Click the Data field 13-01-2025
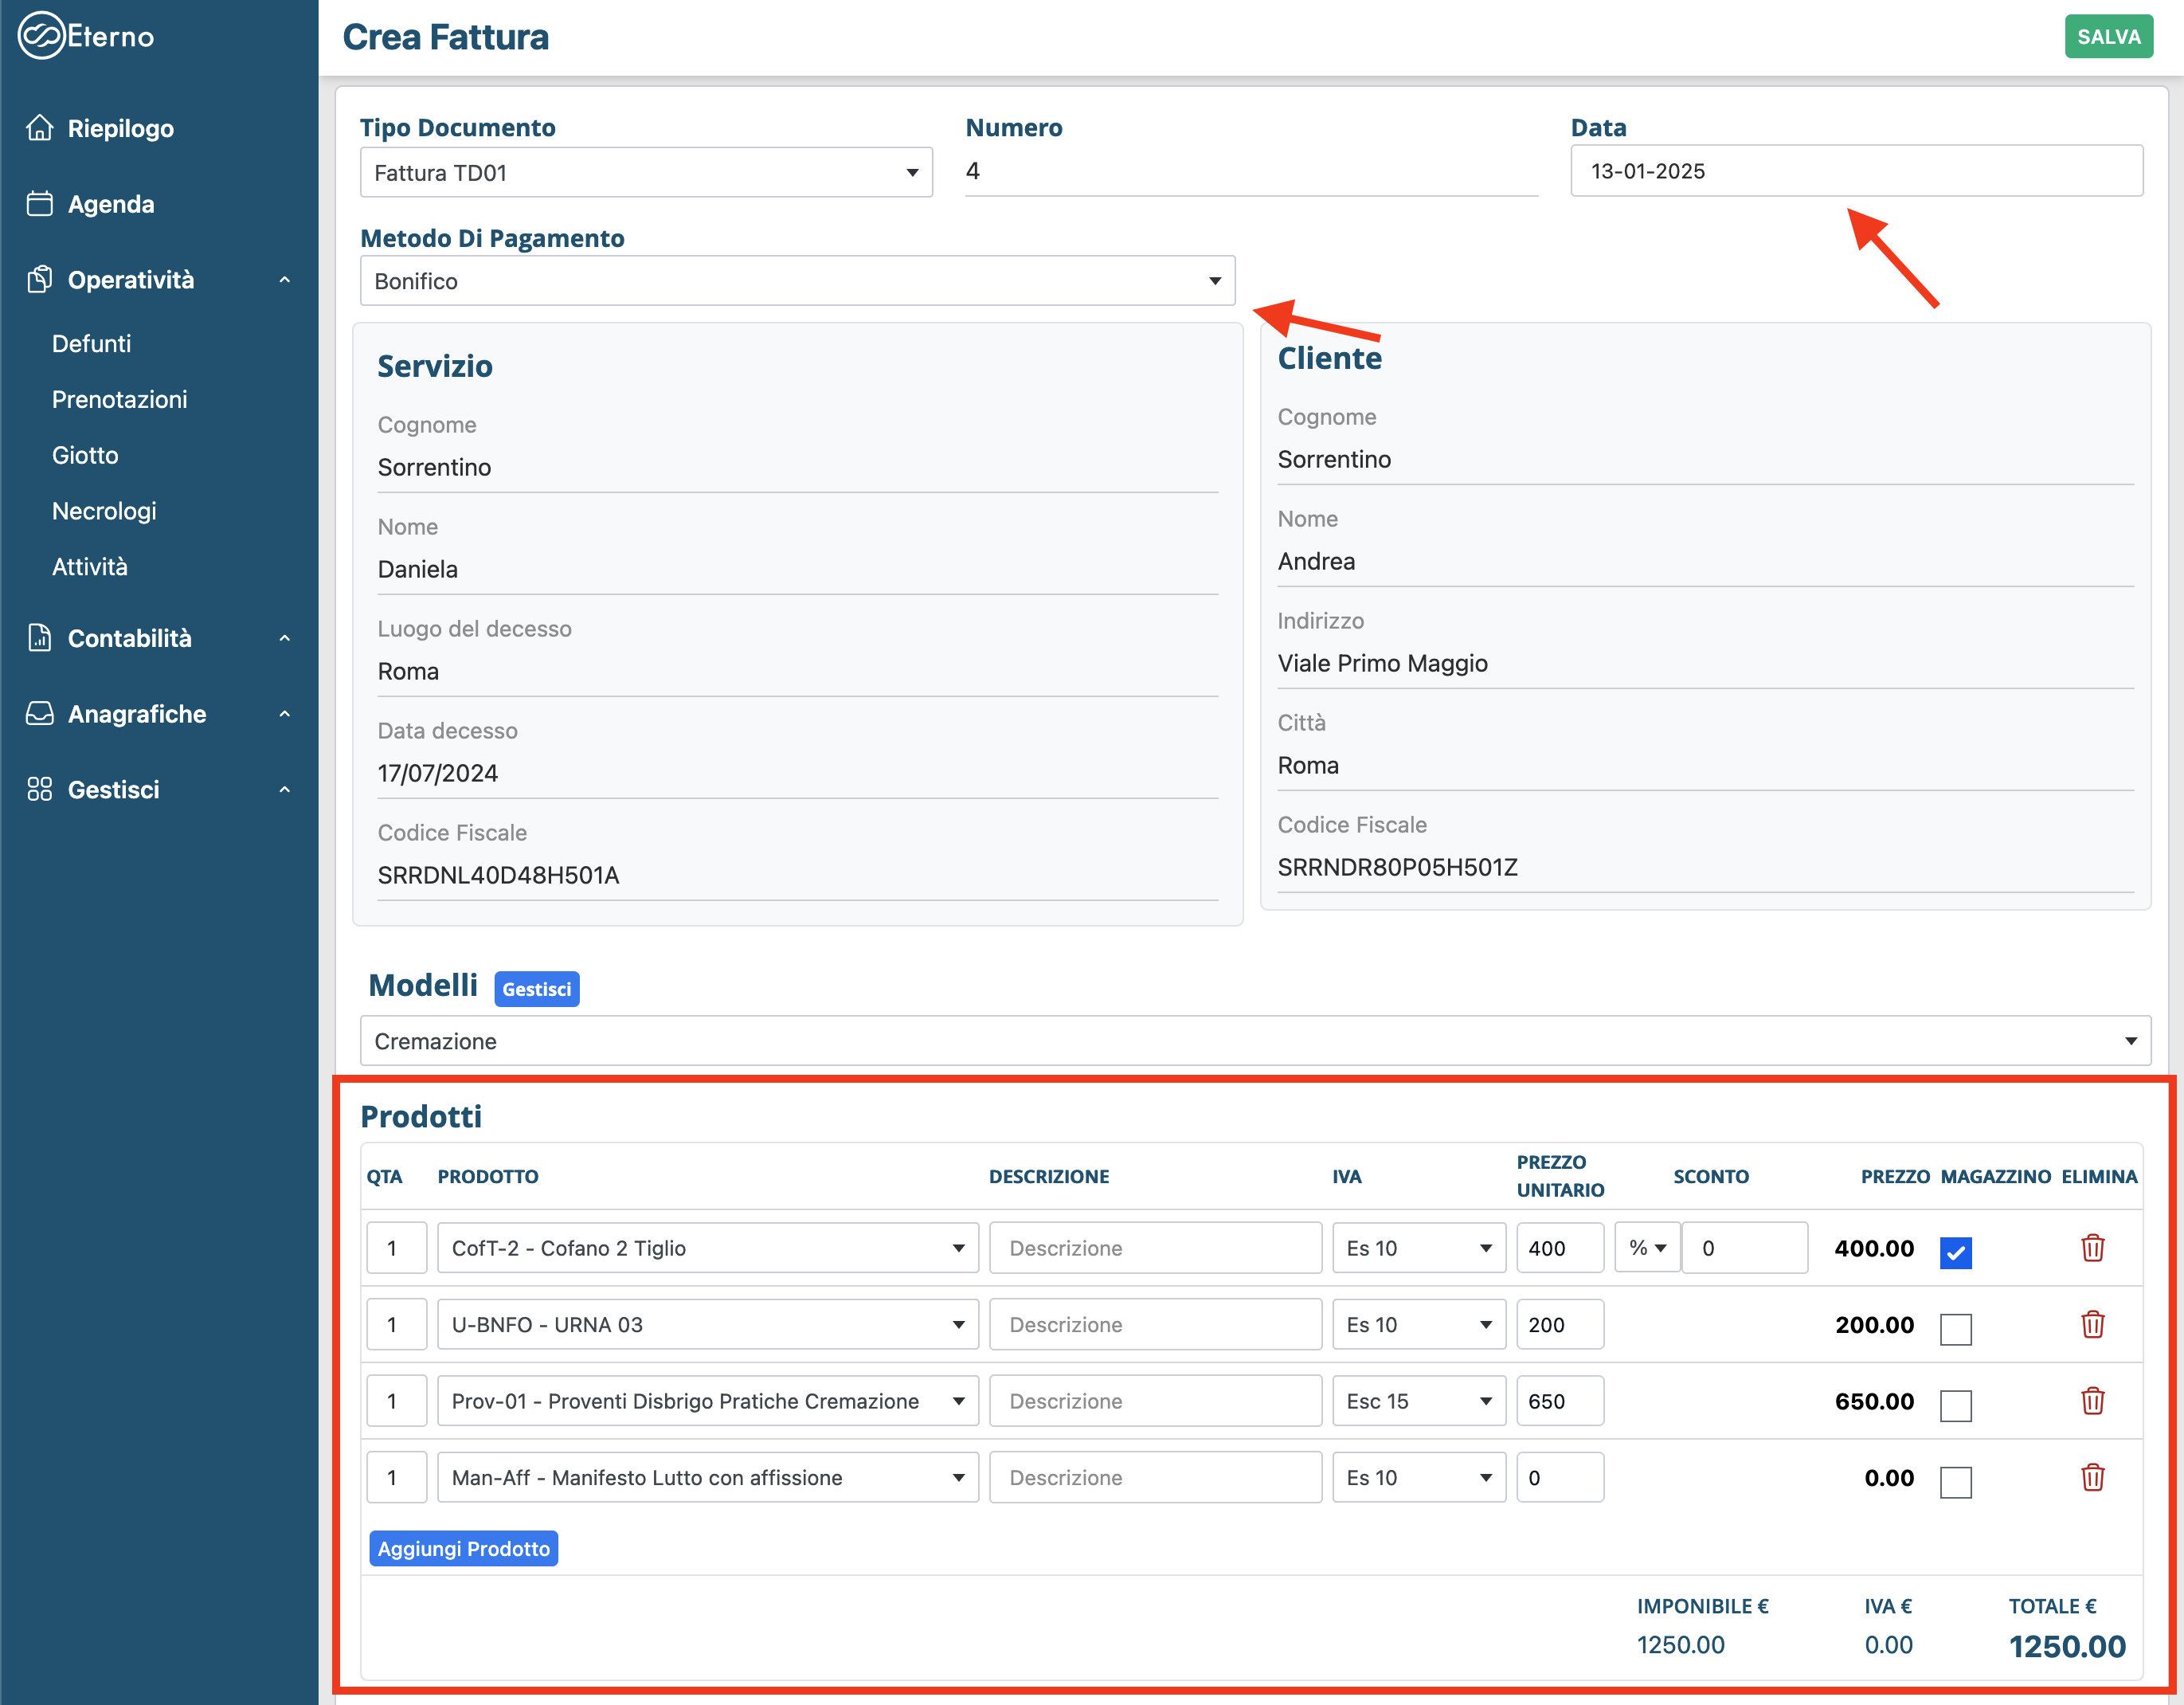Image resolution: width=2184 pixels, height=1705 pixels. click(1856, 171)
